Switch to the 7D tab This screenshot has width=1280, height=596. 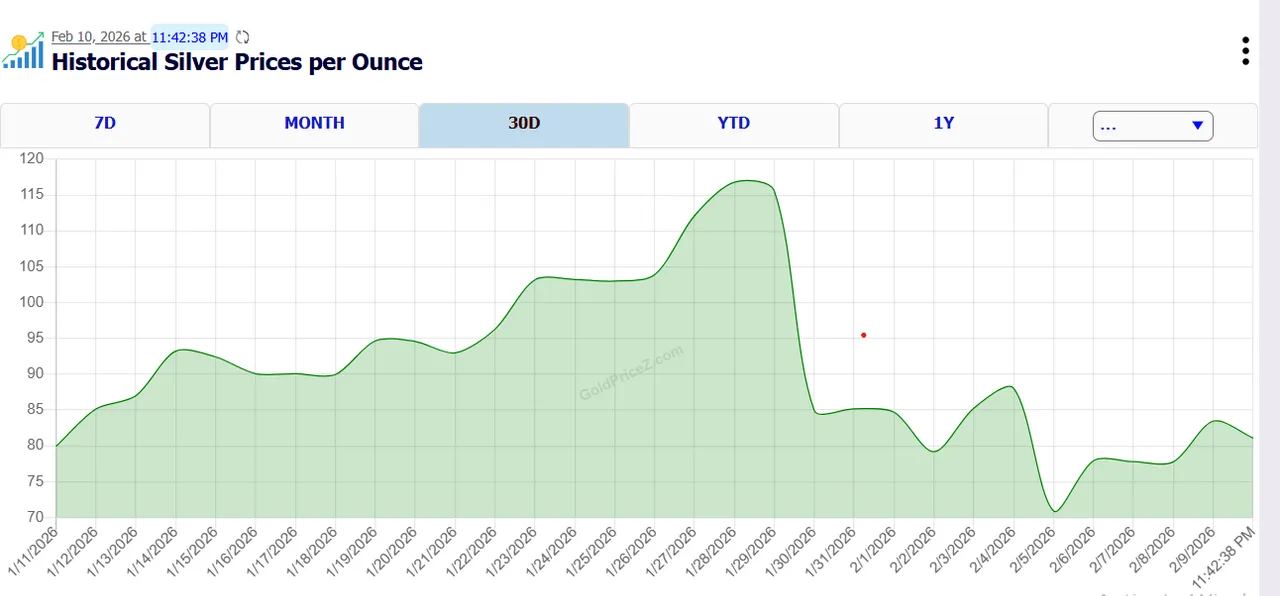pyautogui.click(x=105, y=124)
